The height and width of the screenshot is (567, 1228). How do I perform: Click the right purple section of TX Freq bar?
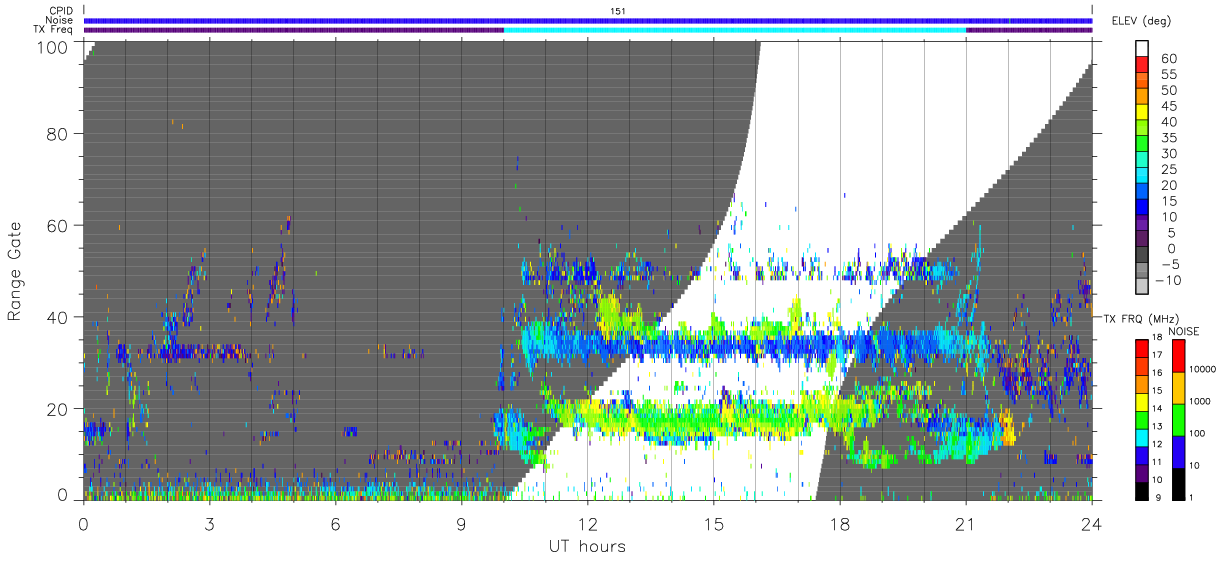point(1029,30)
